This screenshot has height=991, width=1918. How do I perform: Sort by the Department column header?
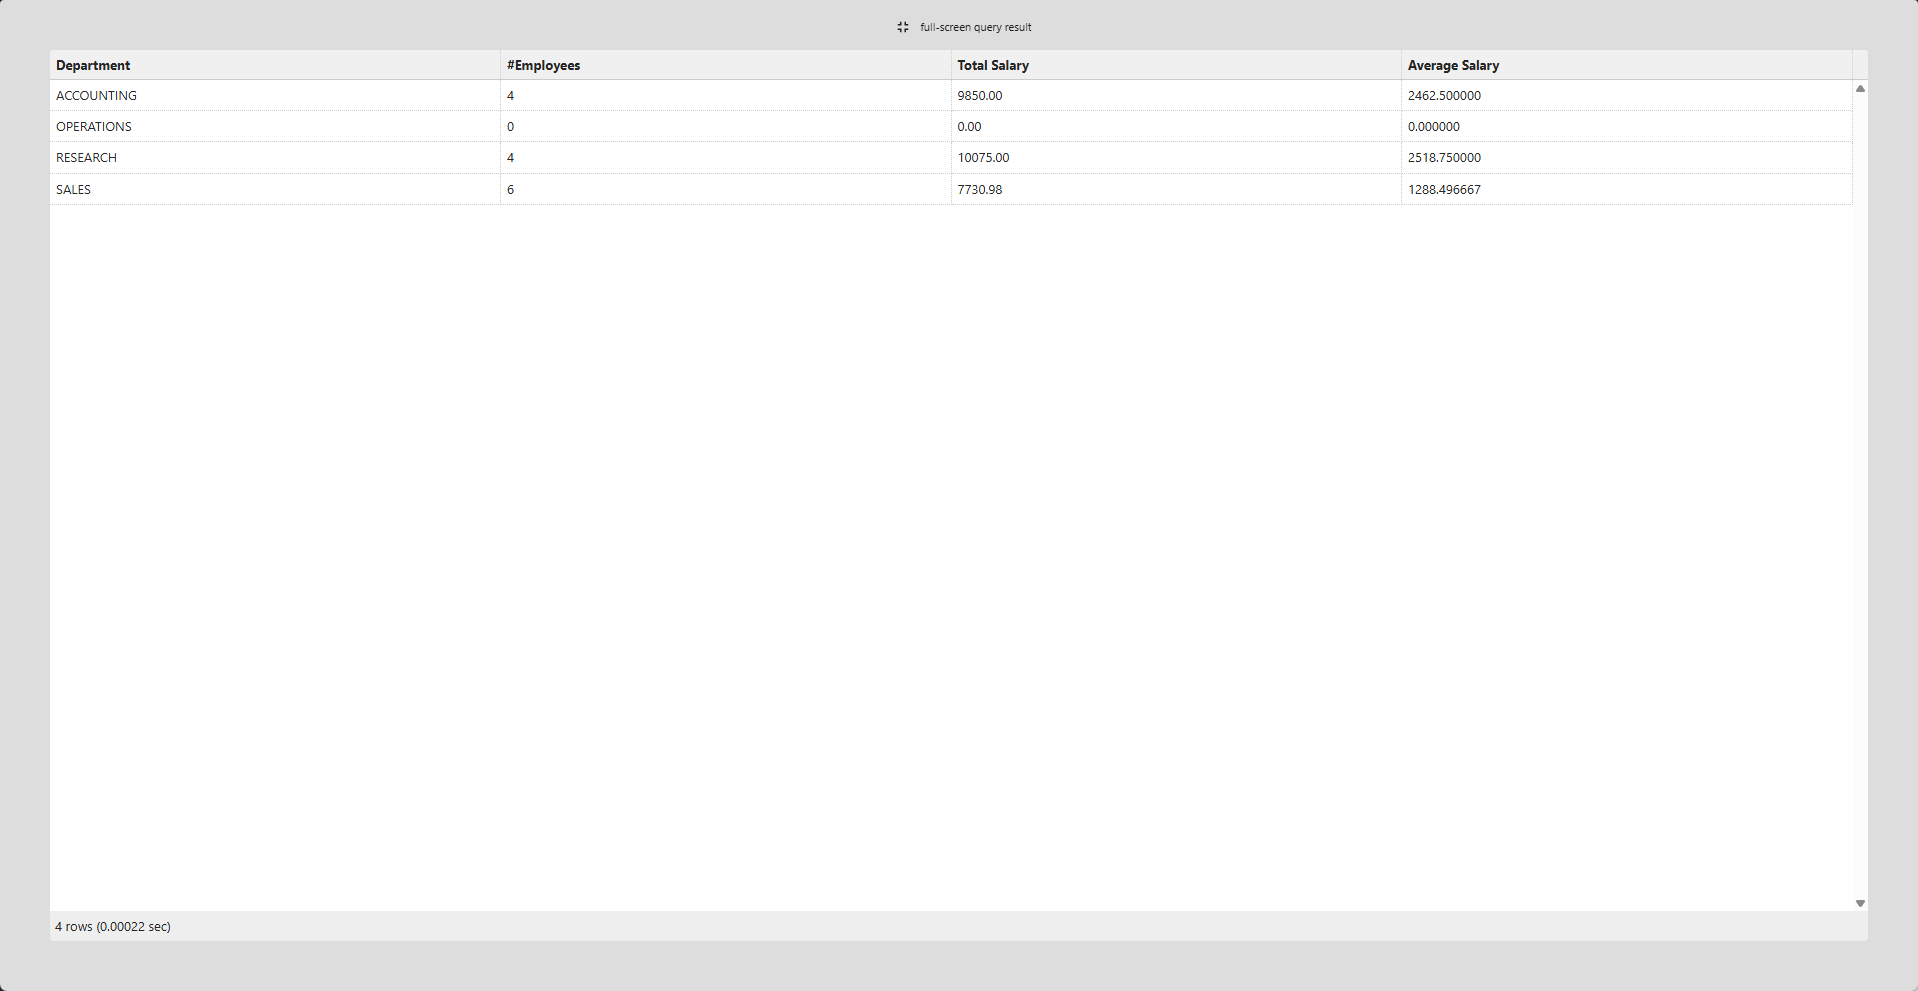[x=93, y=65]
